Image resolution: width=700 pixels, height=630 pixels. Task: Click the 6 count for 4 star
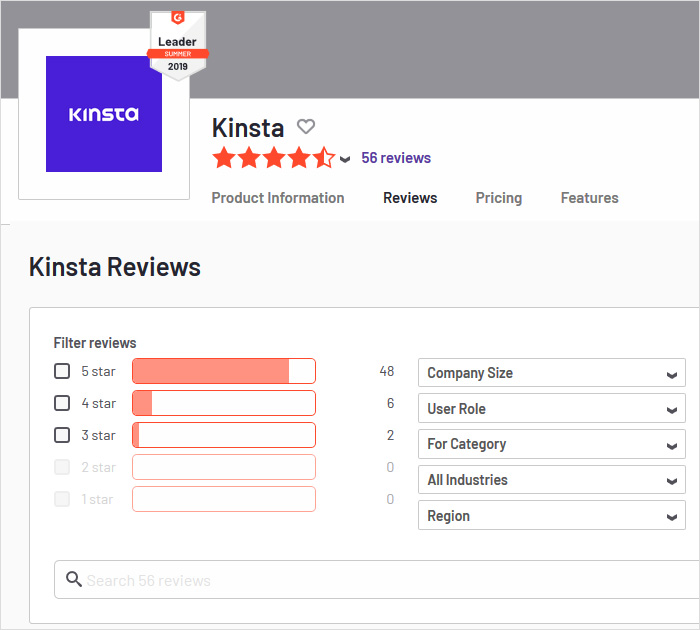pos(391,403)
